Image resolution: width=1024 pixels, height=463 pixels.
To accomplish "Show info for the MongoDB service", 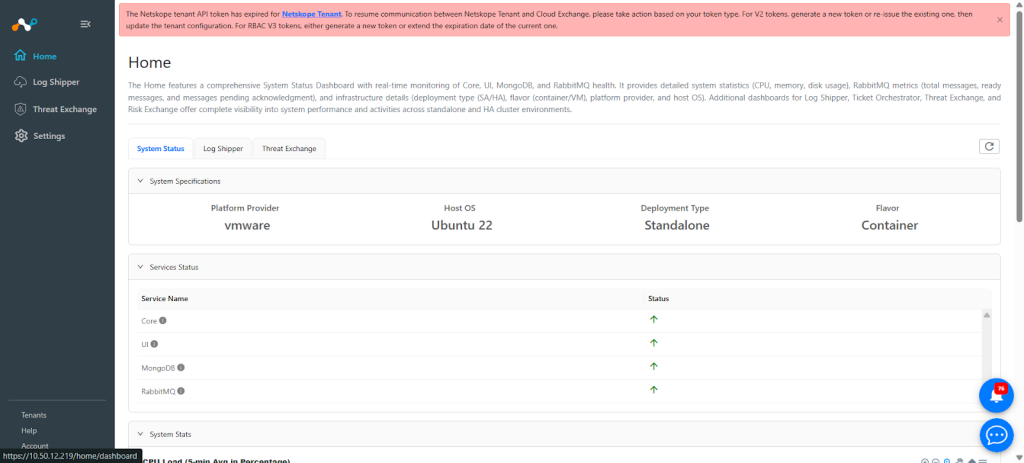I will point(181,367).
